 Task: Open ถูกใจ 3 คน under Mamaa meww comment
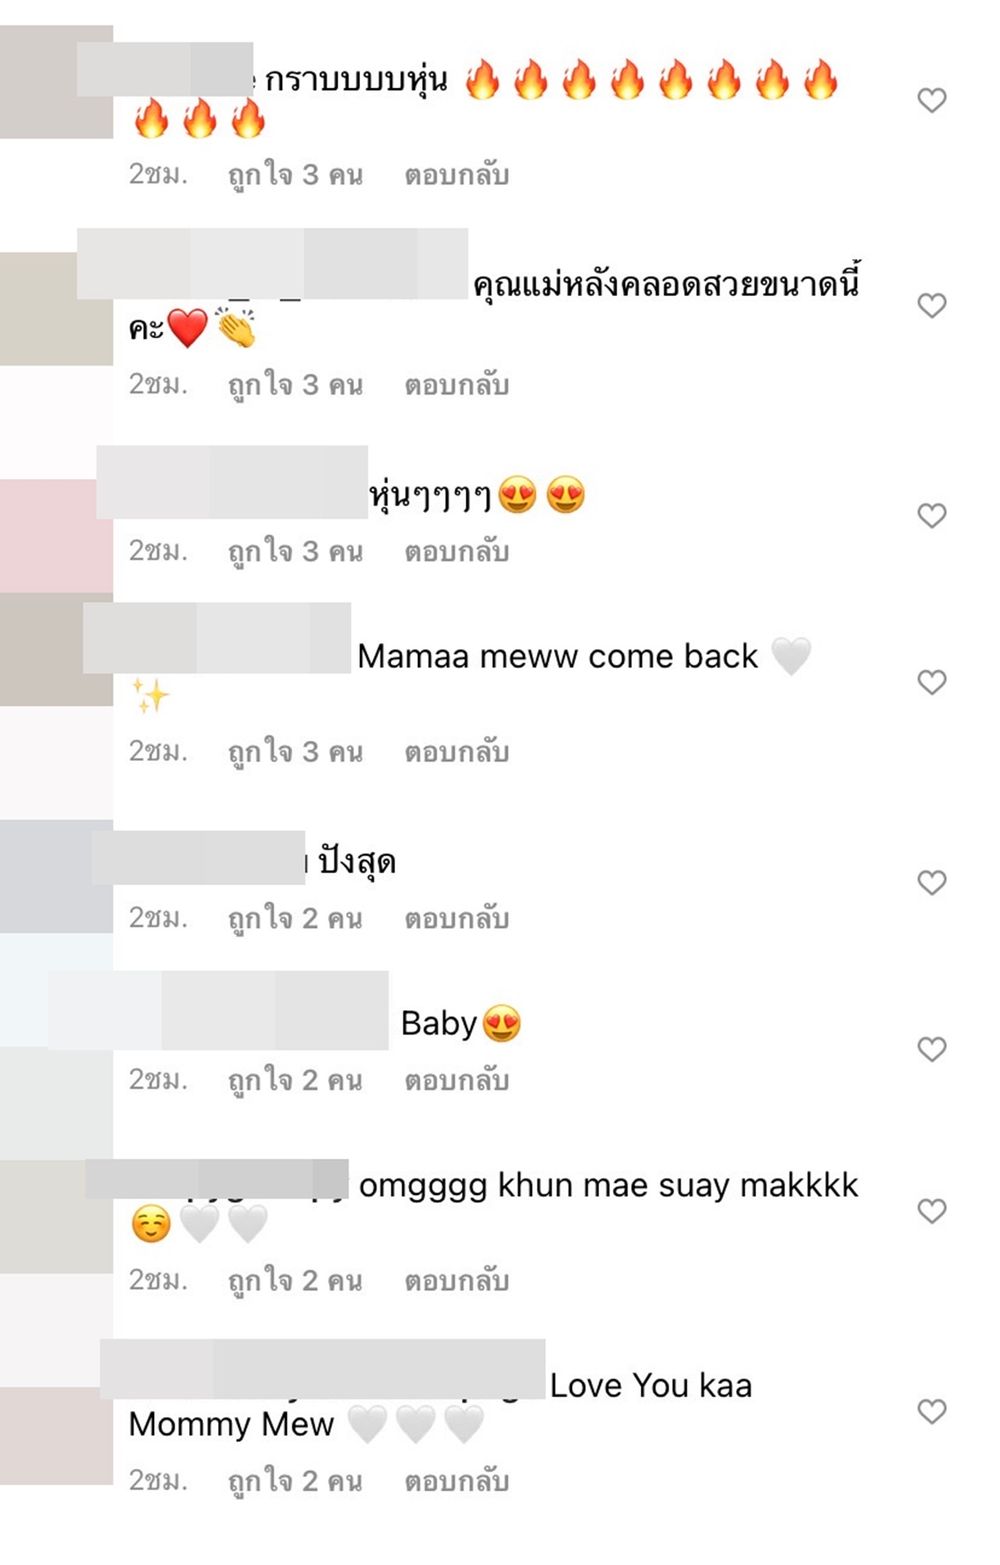tap(295, 752)
